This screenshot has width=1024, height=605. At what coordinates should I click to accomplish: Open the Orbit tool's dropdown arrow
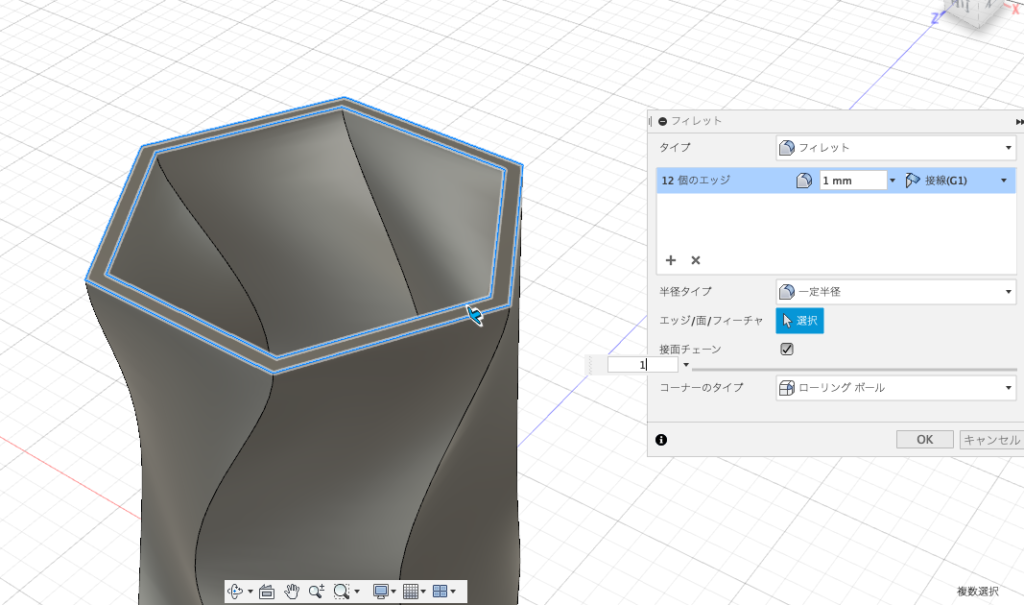tap(250, 592)
